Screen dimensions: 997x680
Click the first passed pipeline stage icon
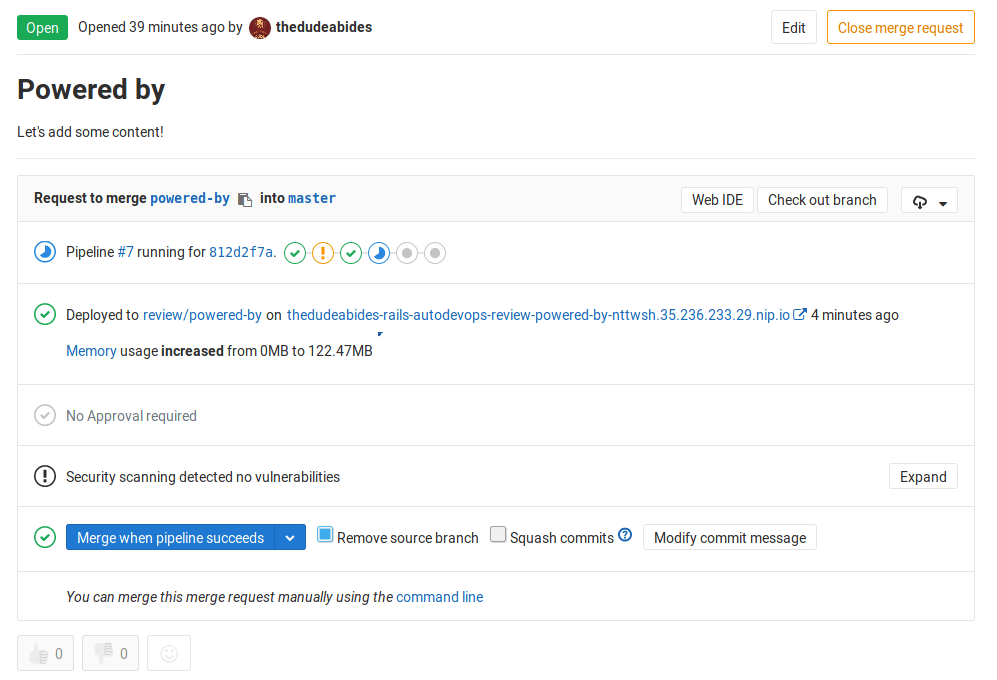click(295, 253)
